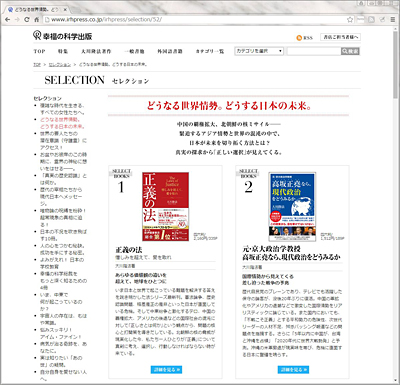This screenshot has width=400, height=385.
Task: Open the TOP navigation item
Action: (39, 51)
